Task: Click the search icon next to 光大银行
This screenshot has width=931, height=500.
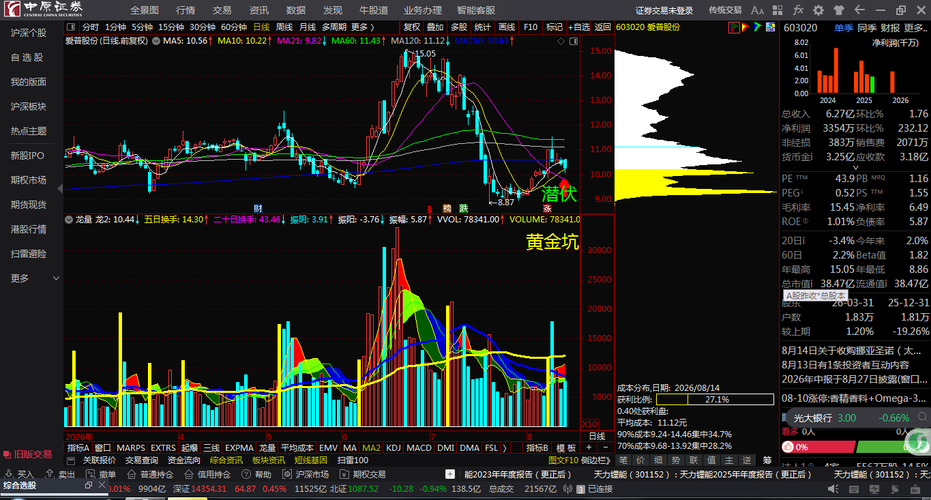Action: 922,417
